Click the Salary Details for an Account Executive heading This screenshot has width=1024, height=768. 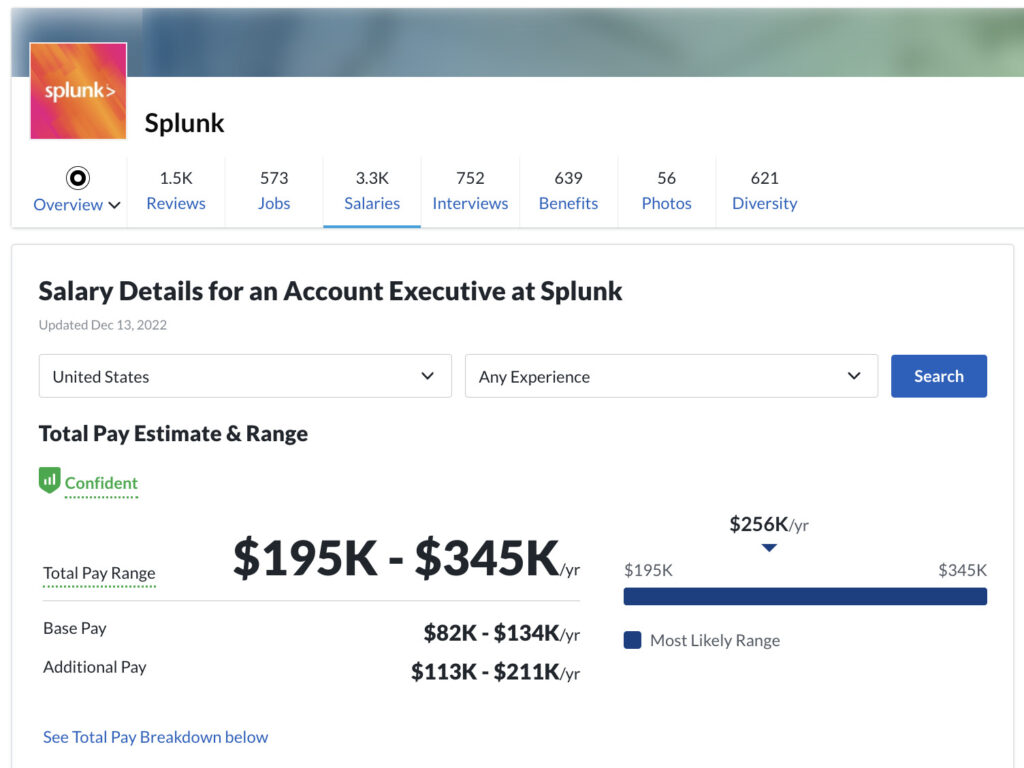[x=330, y=291]
